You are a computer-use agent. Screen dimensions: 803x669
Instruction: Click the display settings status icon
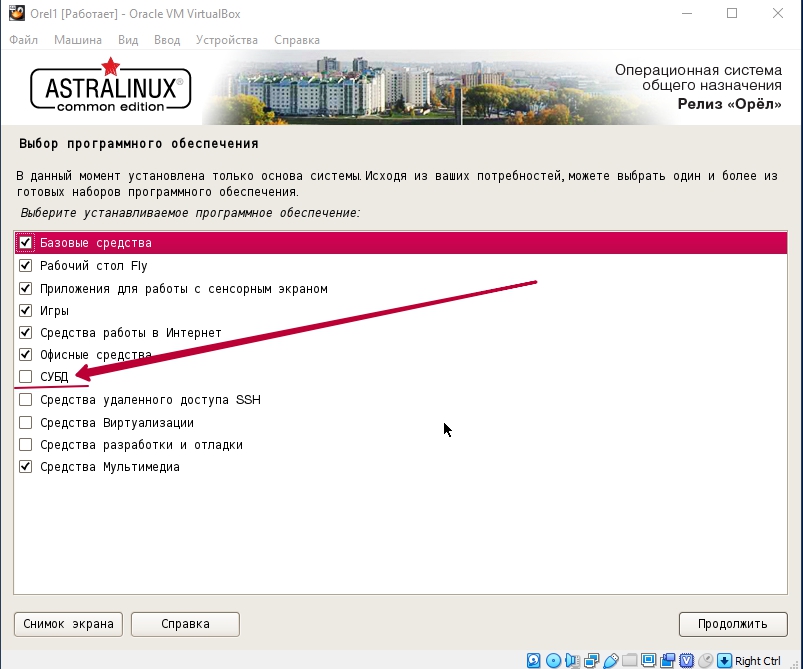click(x=648, y=660)
